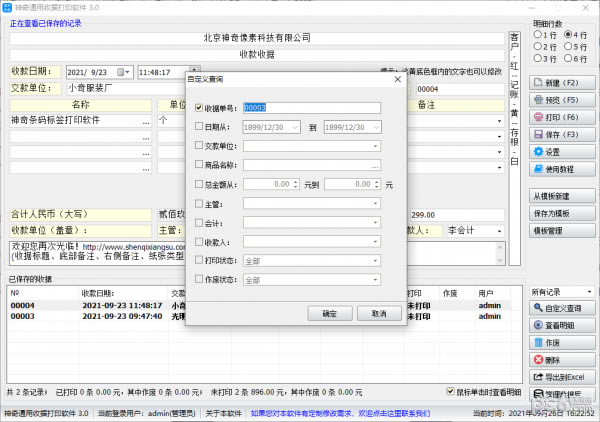Expand the 交款单位 dropdown in query dialog

point(376,146)
